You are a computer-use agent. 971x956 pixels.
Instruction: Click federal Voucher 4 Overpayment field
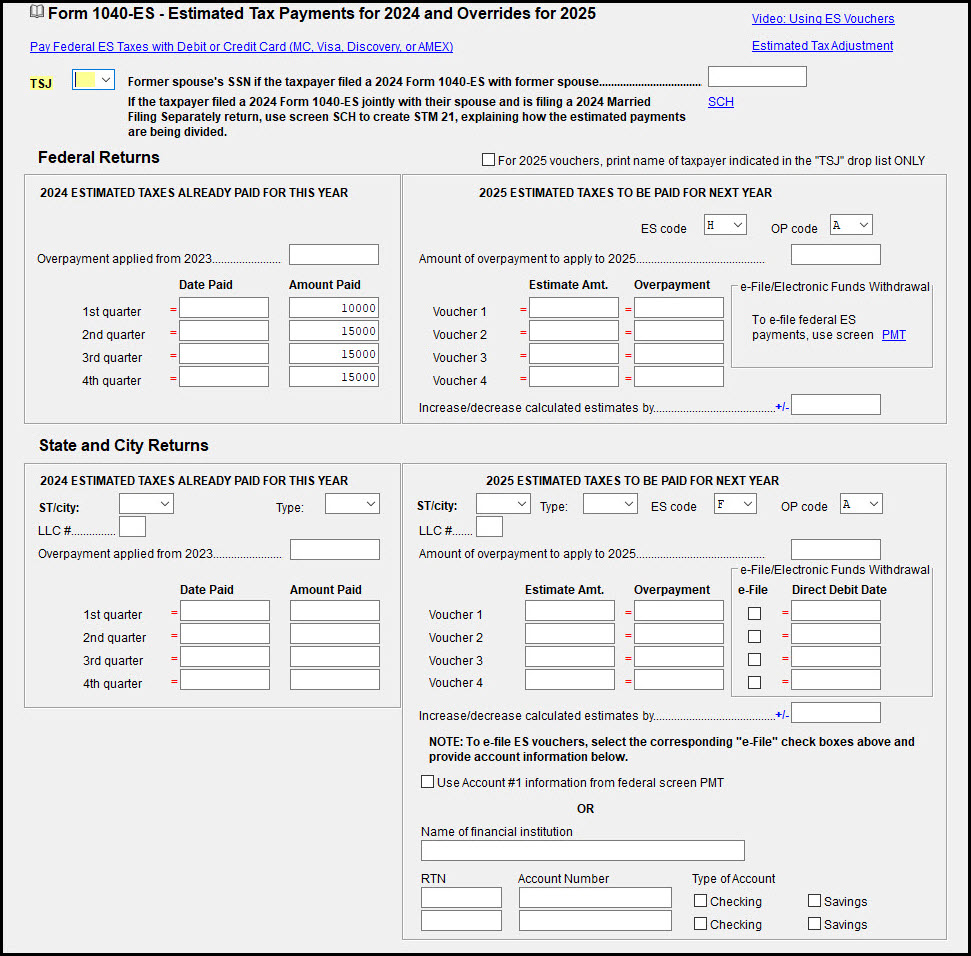pos(679,376)
